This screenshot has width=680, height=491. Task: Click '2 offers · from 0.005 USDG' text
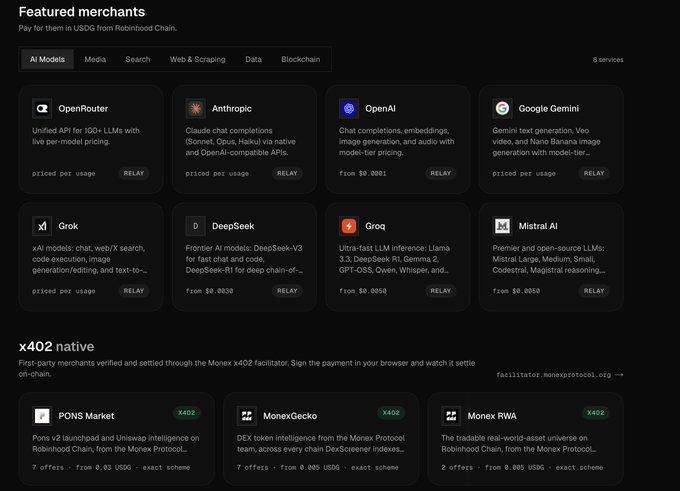coord(493,468)
